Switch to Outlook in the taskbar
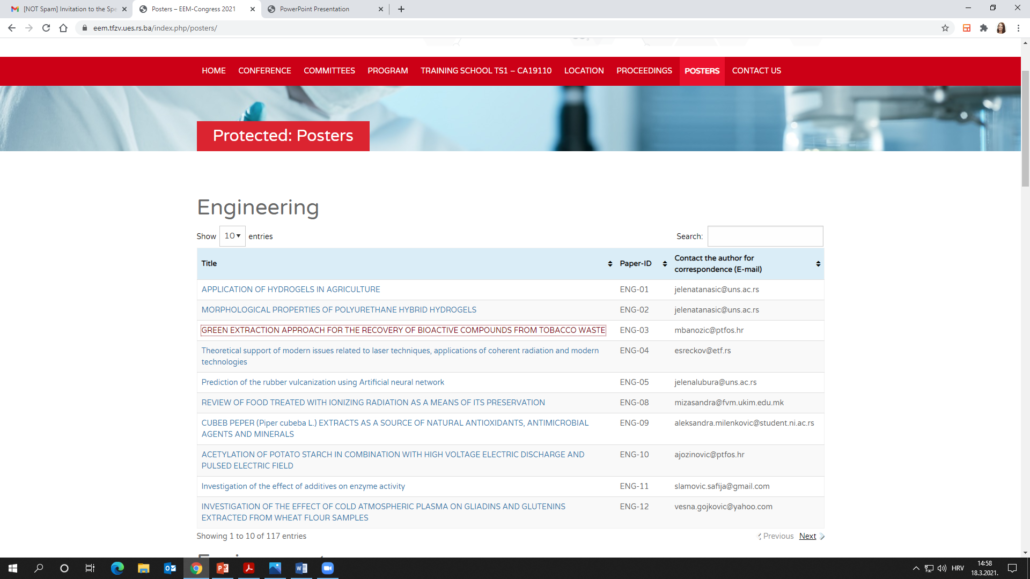Image resolution: width=1030 pixels, height=579 pixels. coord(169,568)
